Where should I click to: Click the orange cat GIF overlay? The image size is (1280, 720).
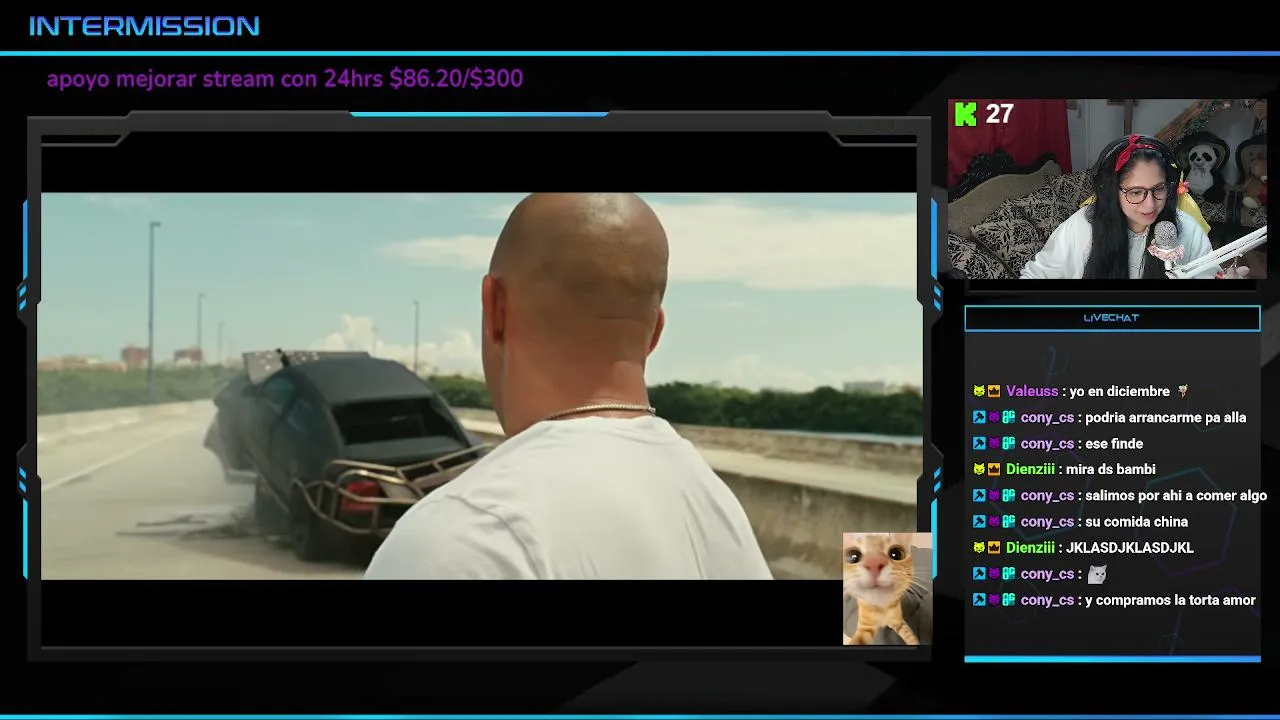pyautogui.click(x=887, y=589)
